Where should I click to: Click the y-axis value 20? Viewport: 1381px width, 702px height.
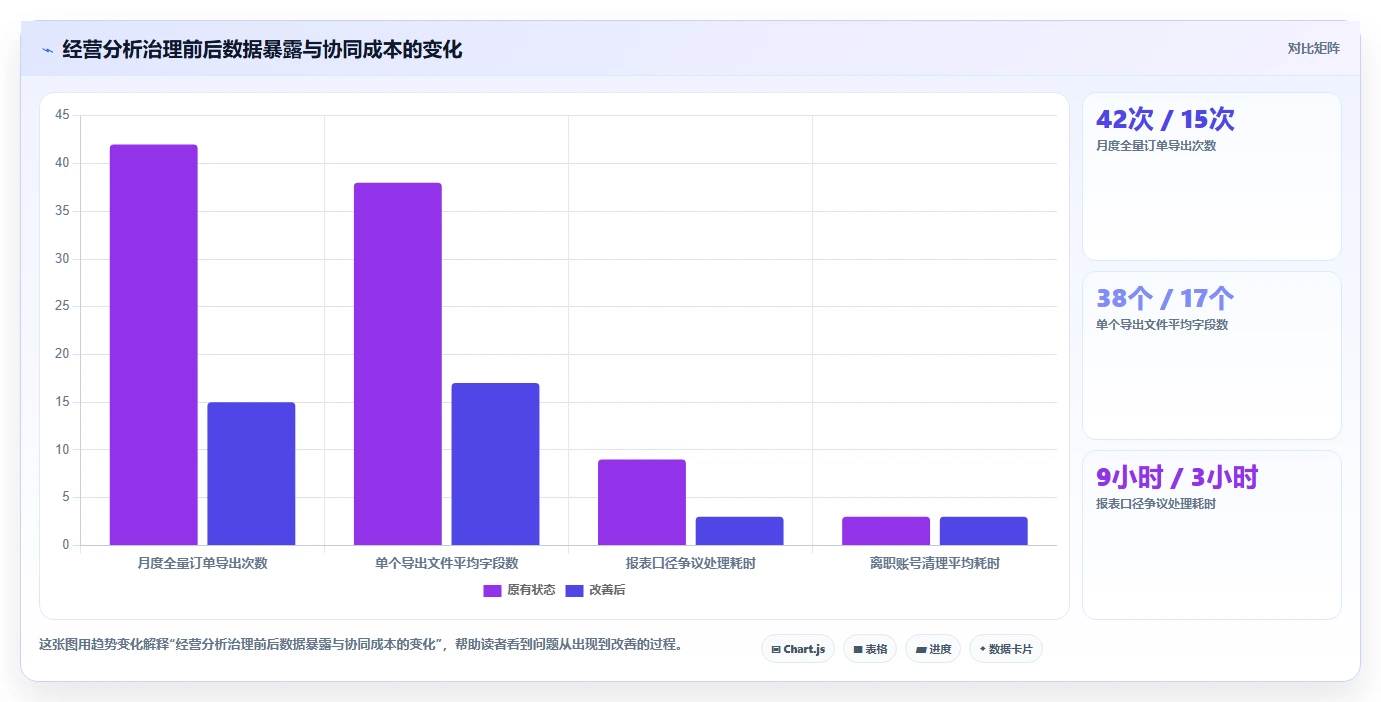(x=62, y=354)
